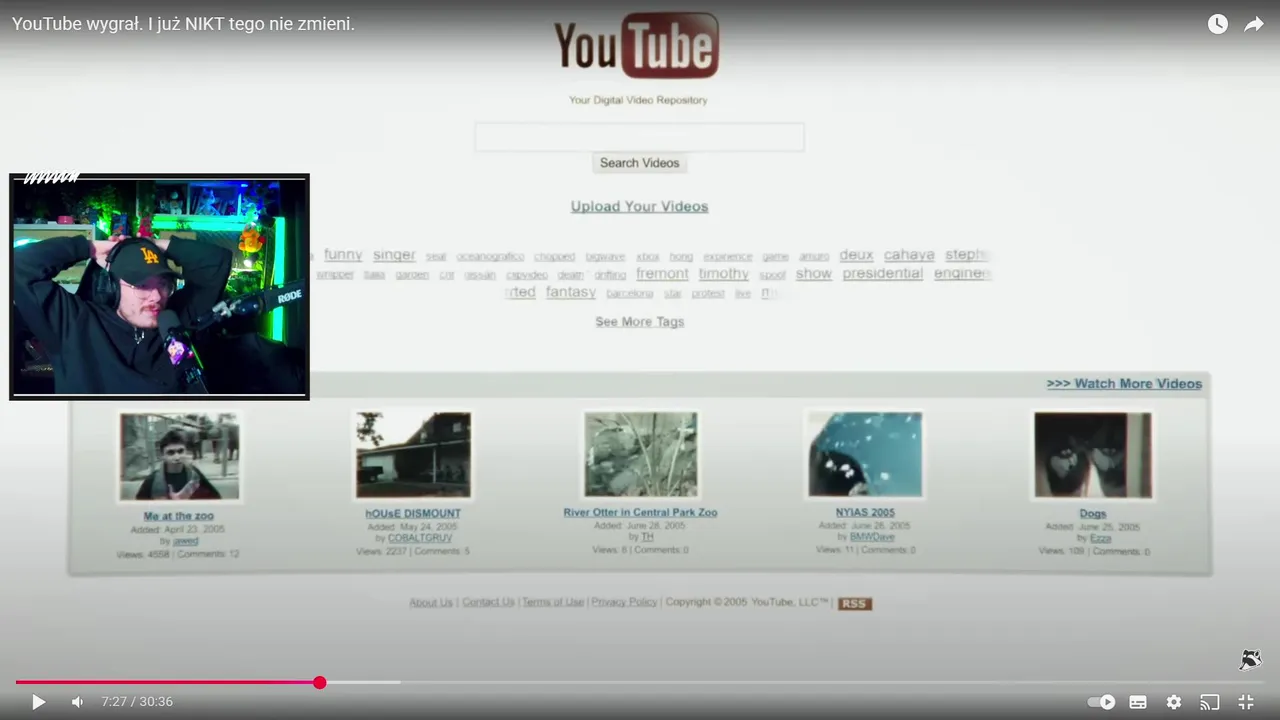Open River Otter in Central Park Zoo thumbnail

(x=641, y=455)
